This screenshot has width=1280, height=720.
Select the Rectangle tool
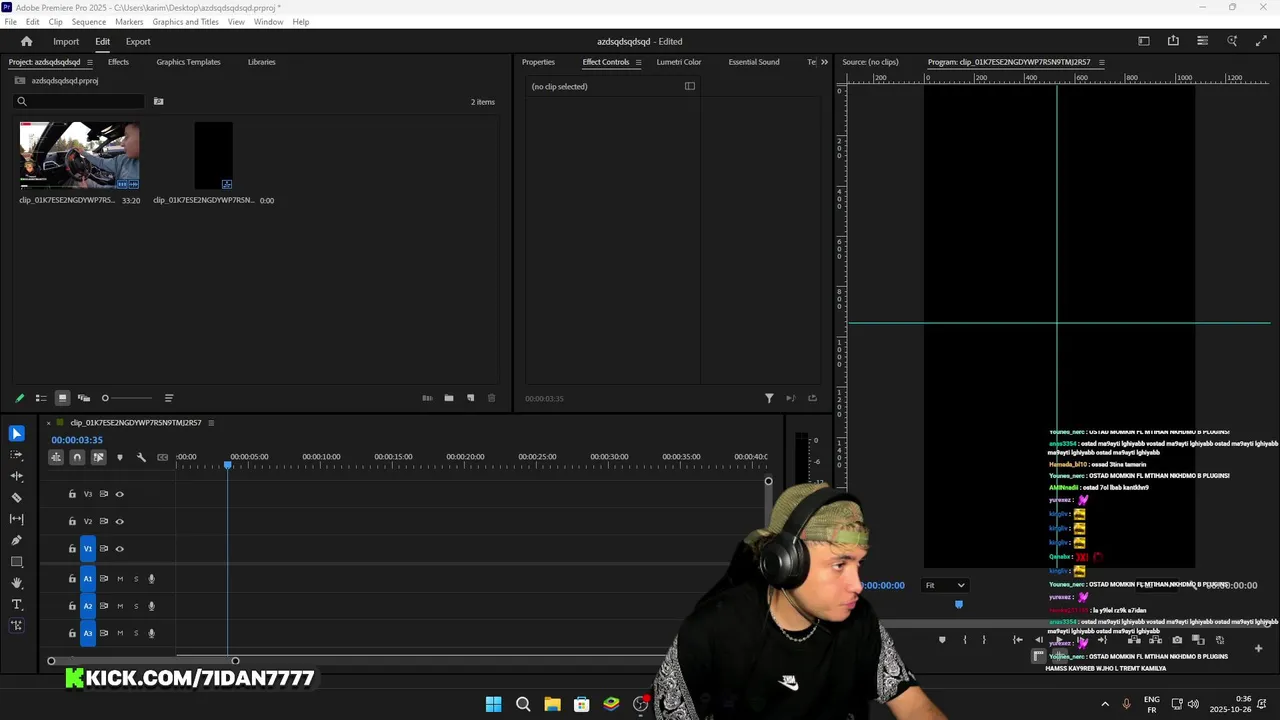(x=16, y=562)
